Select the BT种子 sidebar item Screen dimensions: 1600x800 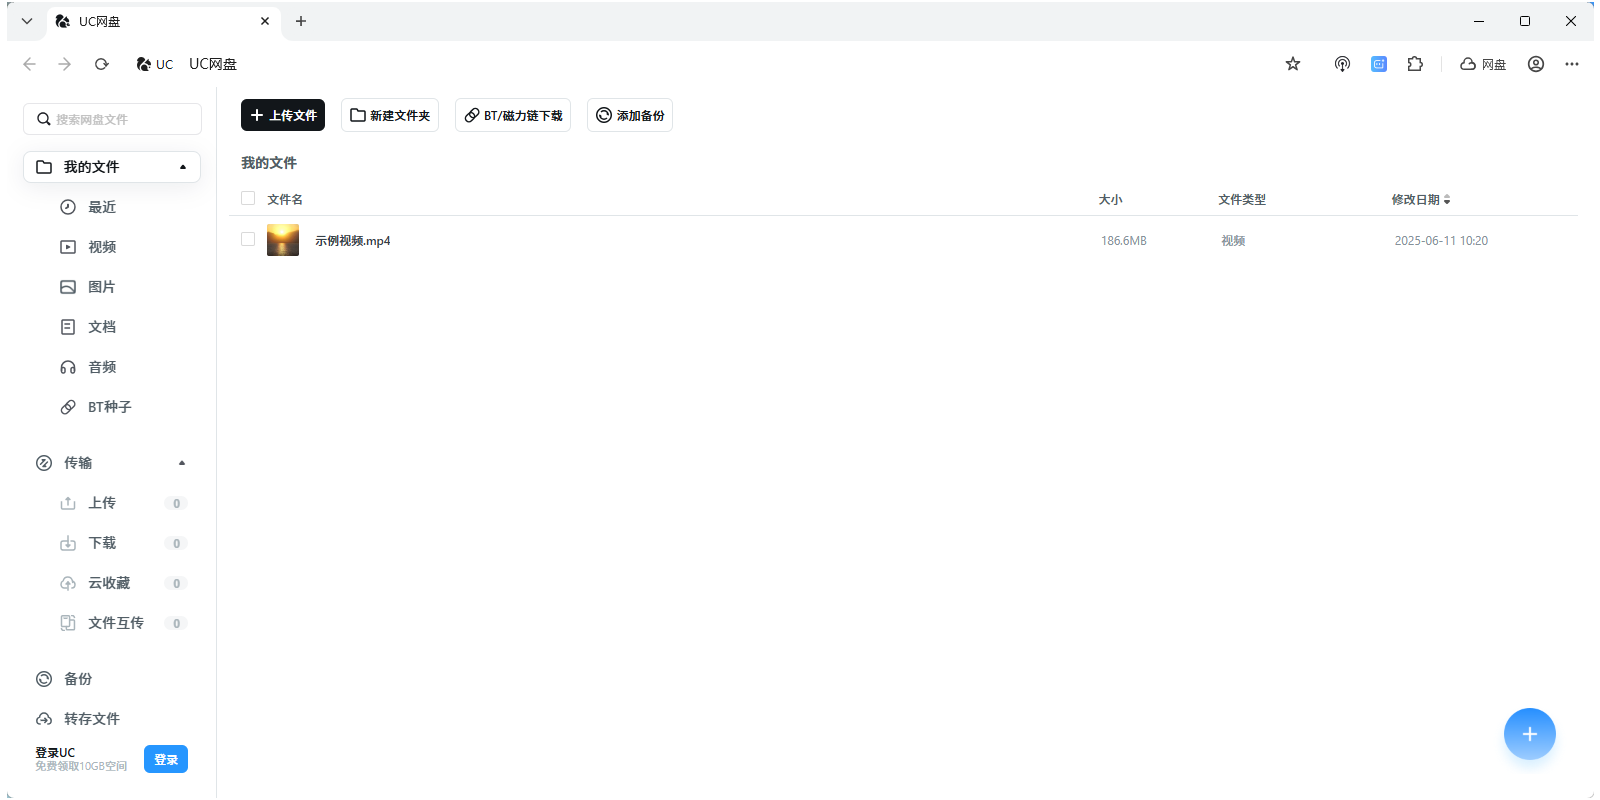(109, 407)
